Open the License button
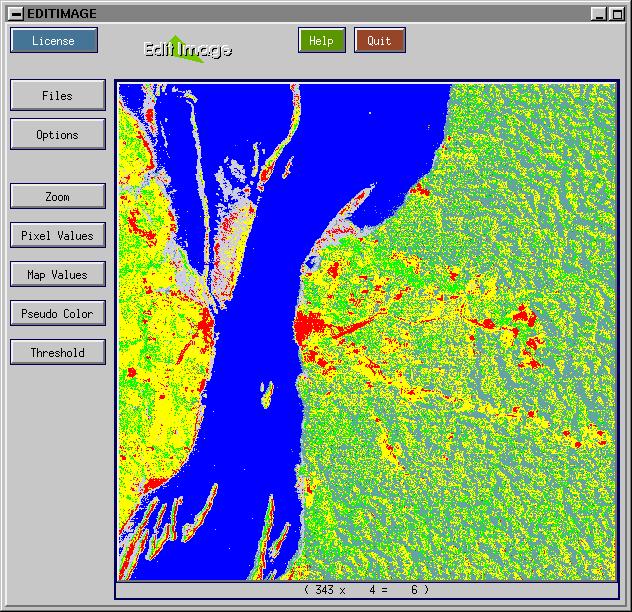Image resolution: width=632 pixels, height=612 pixels. point(54,40)
